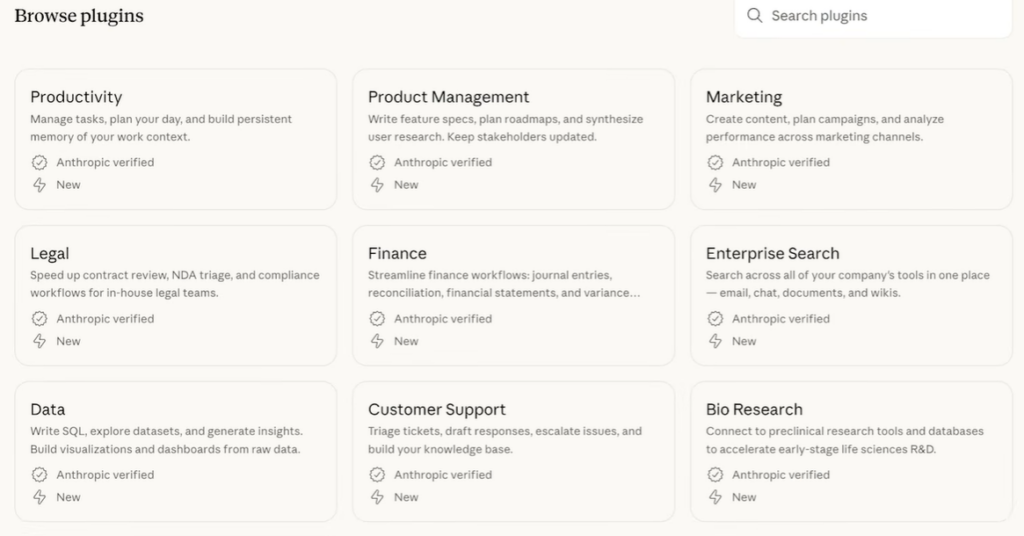Click the verified badge icon on Enterprise Search card
1024x536 pixels.
[x=716, y=319]
